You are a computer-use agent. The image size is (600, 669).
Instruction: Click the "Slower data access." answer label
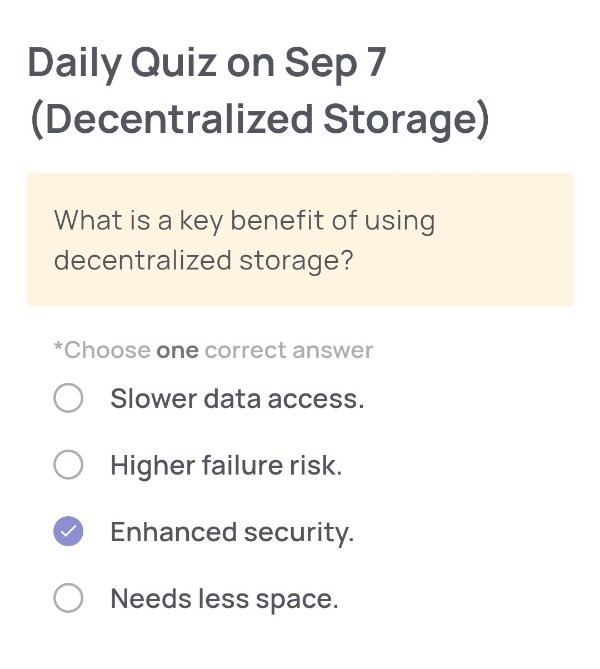(x=237, y=399)
